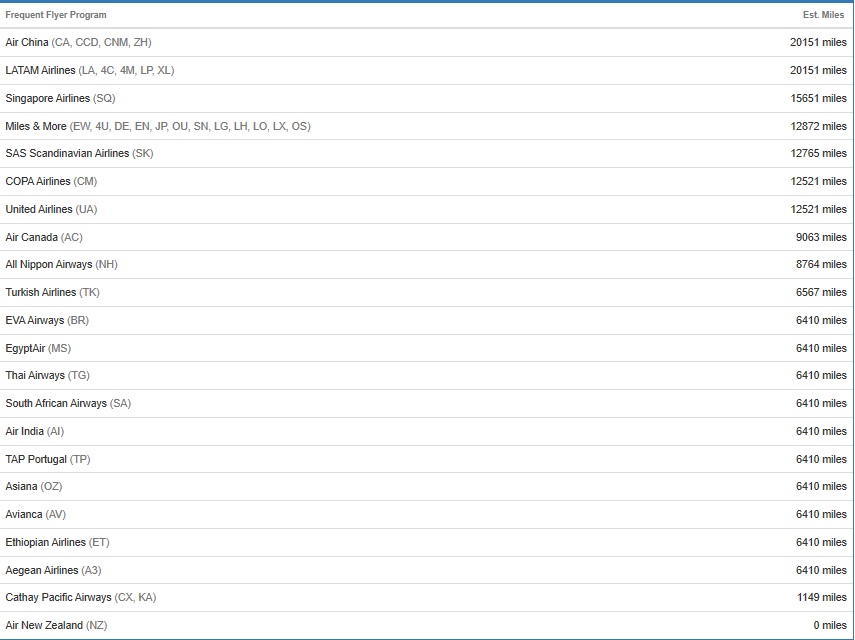Click the Miles & More program name
Image resolution: width=855 pixels, height=640 pixels.
(x=36, y=126)
